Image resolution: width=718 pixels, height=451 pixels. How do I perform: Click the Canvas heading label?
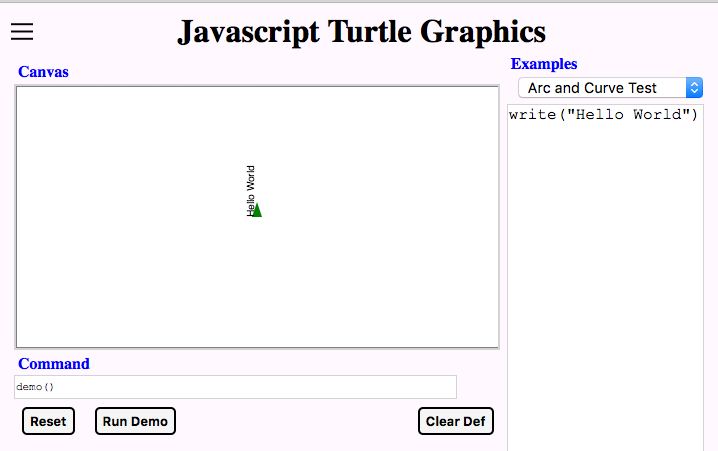click(43, 72)
